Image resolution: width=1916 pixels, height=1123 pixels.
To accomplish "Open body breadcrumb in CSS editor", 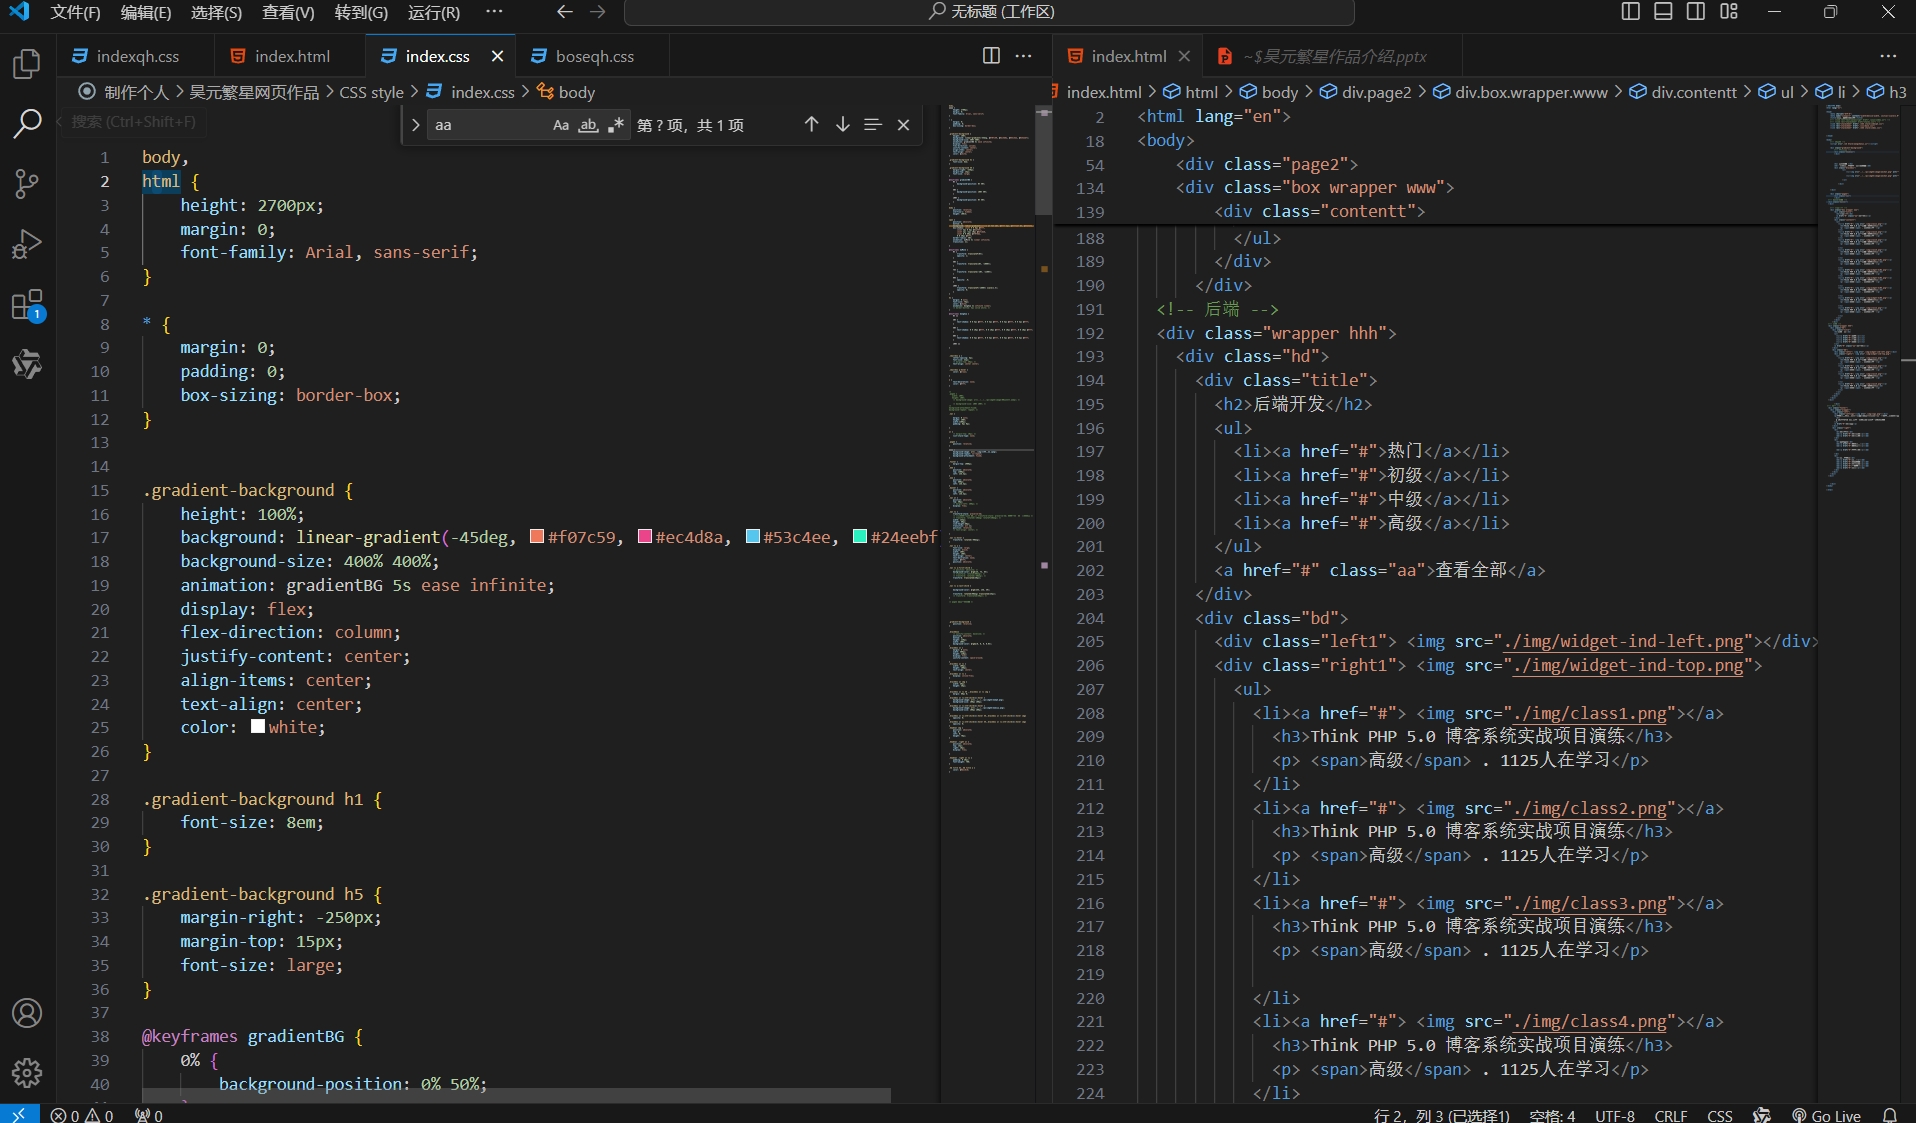I will (566, 92).
